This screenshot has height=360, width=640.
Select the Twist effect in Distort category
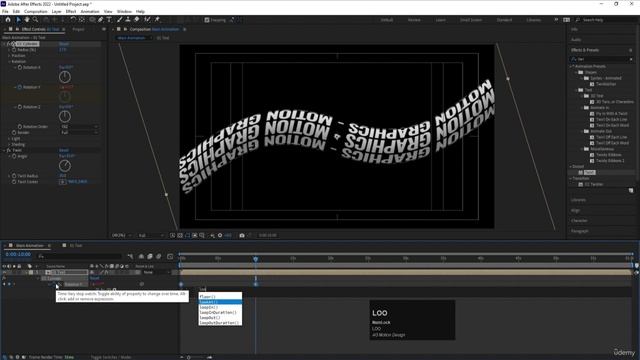pyautogui.click(x=589, y=173)
